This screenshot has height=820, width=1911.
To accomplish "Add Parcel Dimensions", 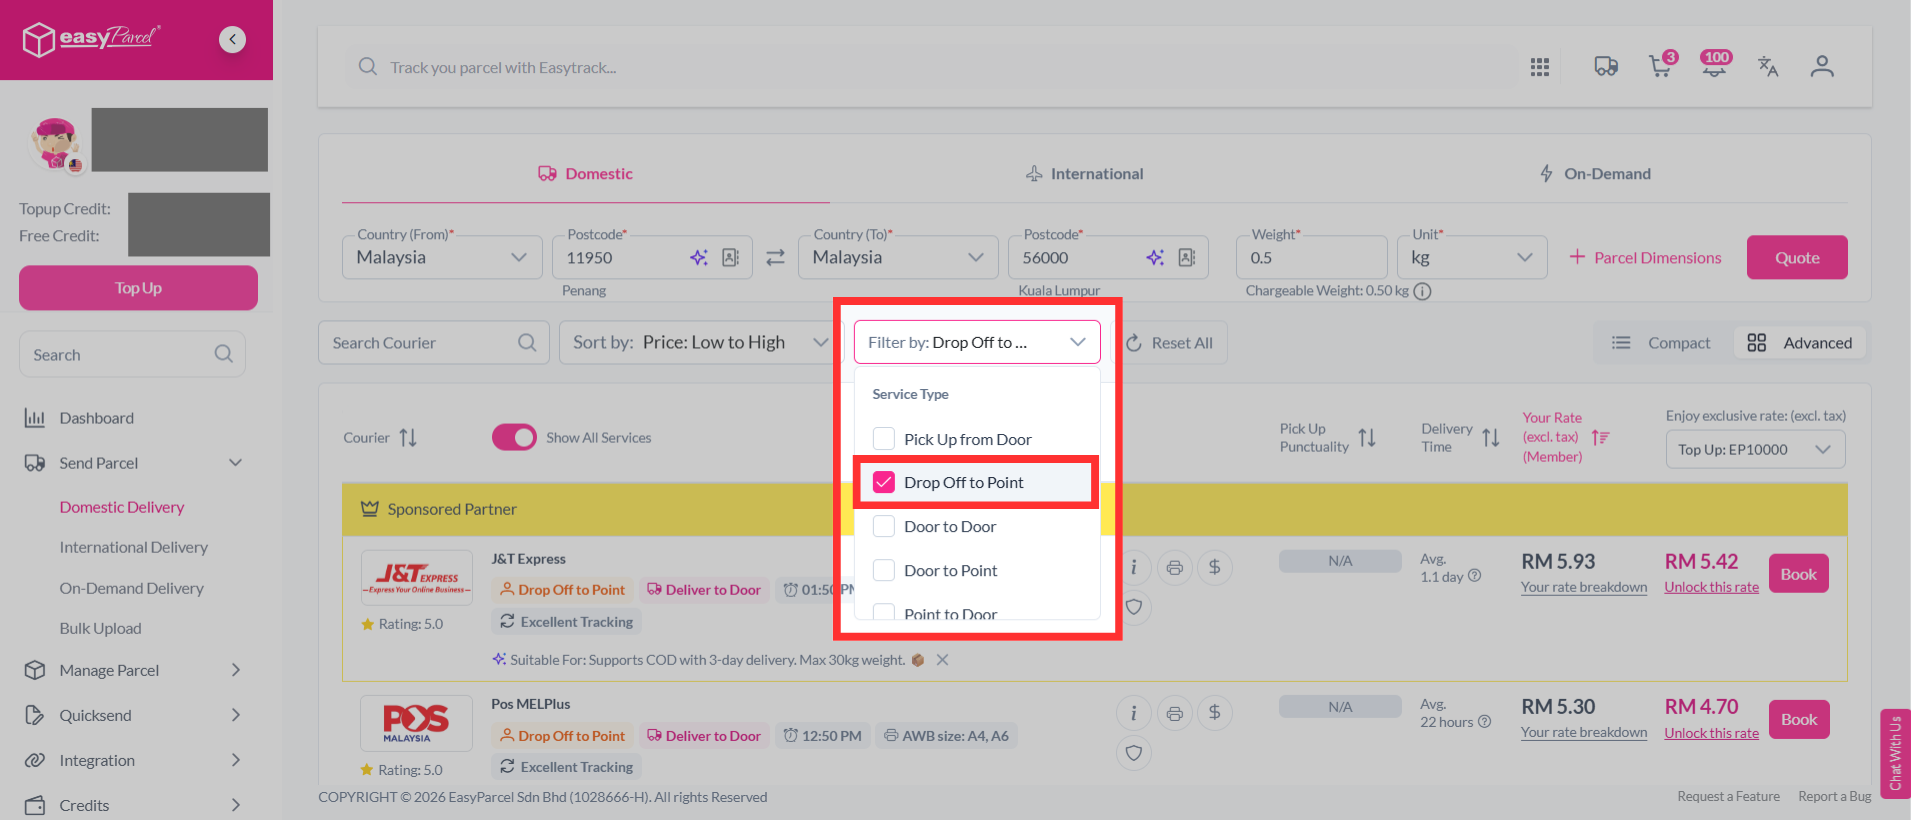I will tap(1646, 258).
